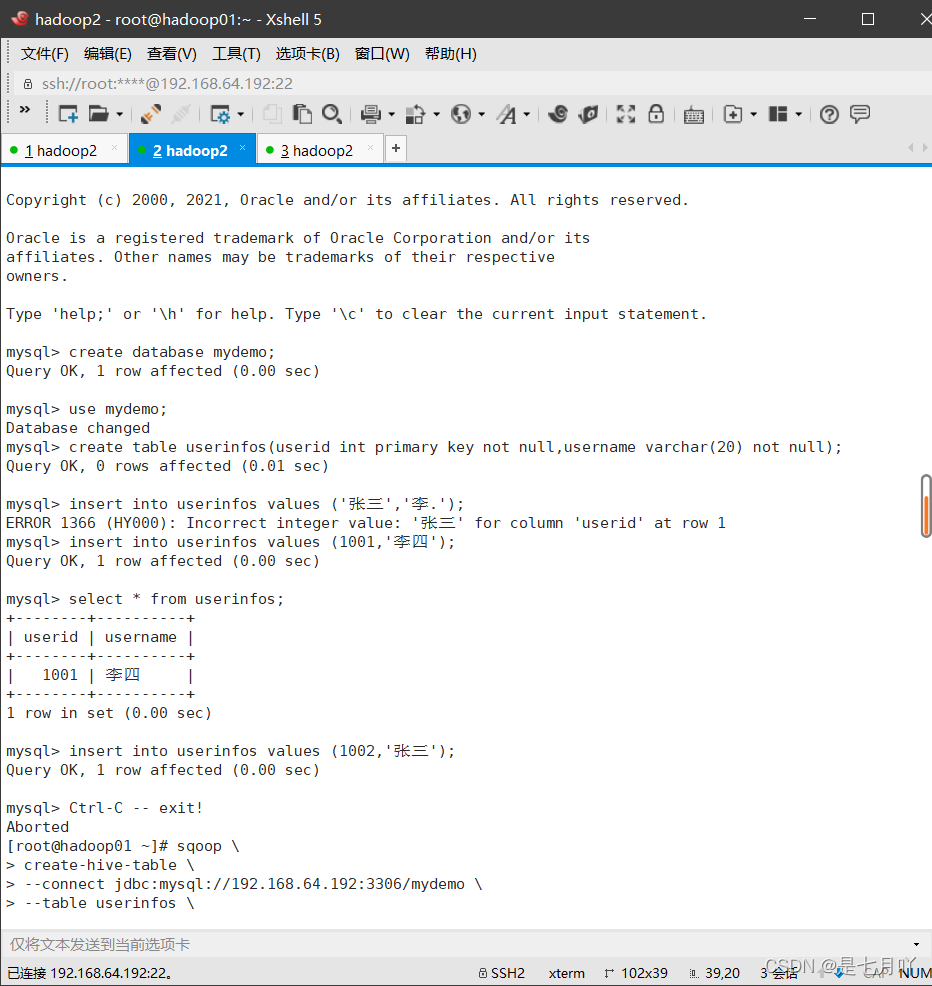Open the encoding globe dropdown arrow
Viewport: 932px width, 986px height.
[x=482, y=115]
